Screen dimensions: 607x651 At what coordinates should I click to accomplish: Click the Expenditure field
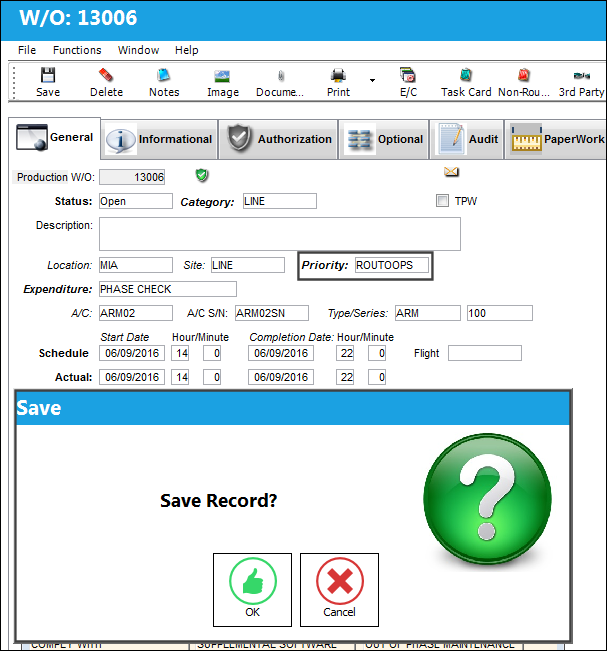point(168,289)
